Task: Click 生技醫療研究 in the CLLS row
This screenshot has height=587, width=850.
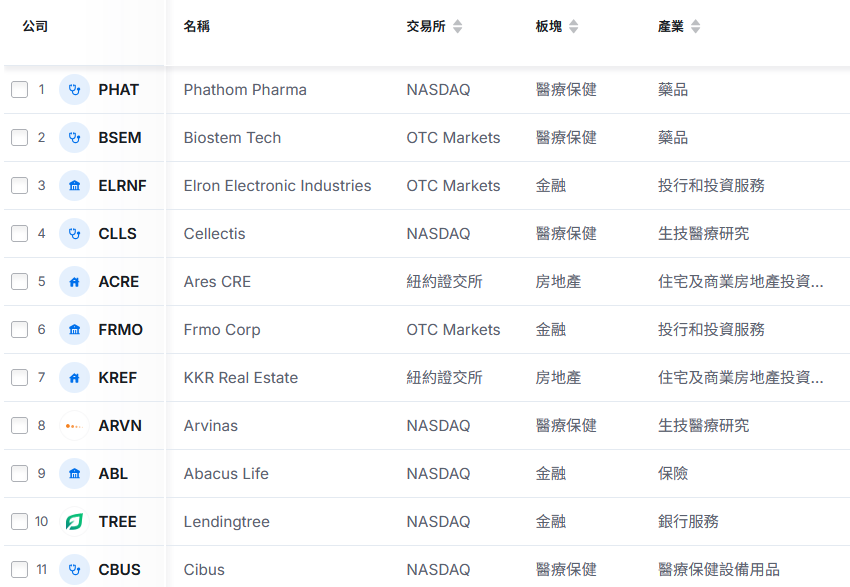Action: click(704, 234)
